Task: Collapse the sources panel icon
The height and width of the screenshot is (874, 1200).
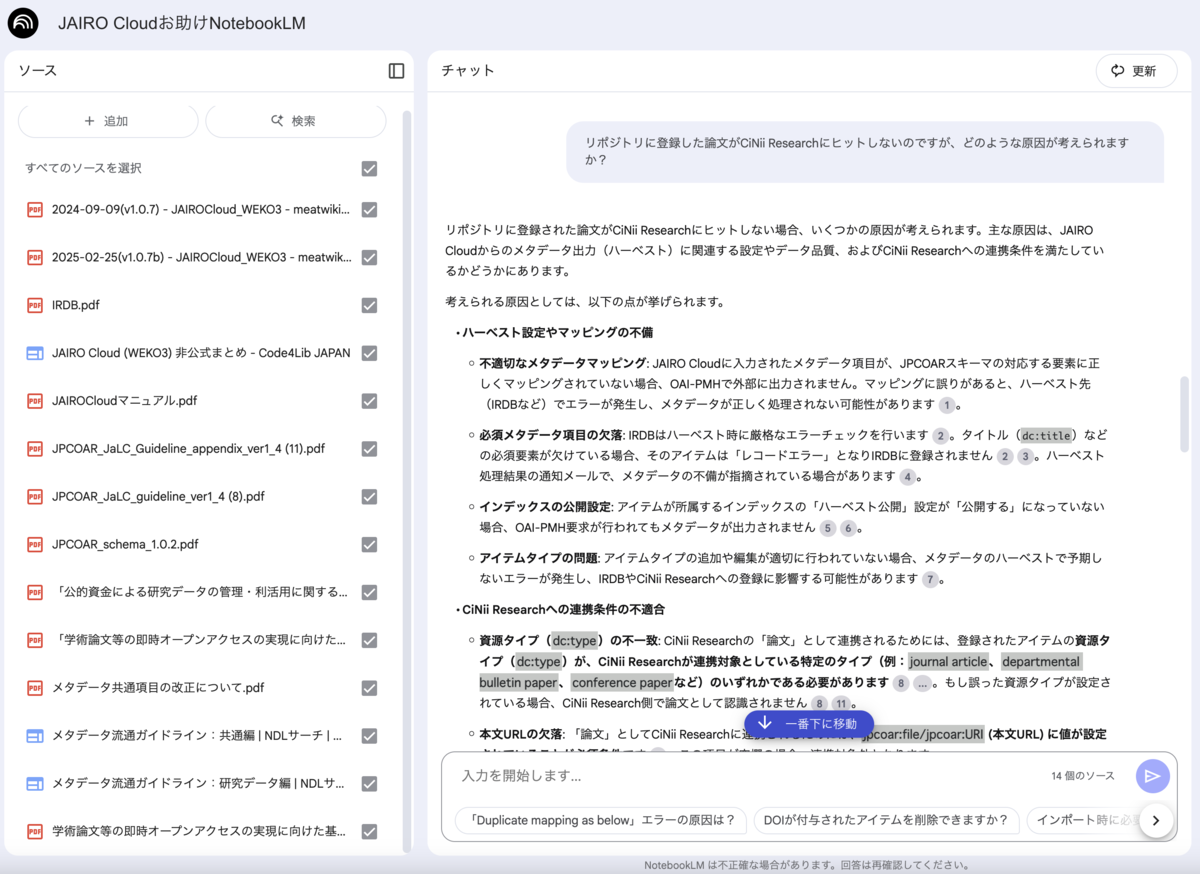Action: point(396,71)
